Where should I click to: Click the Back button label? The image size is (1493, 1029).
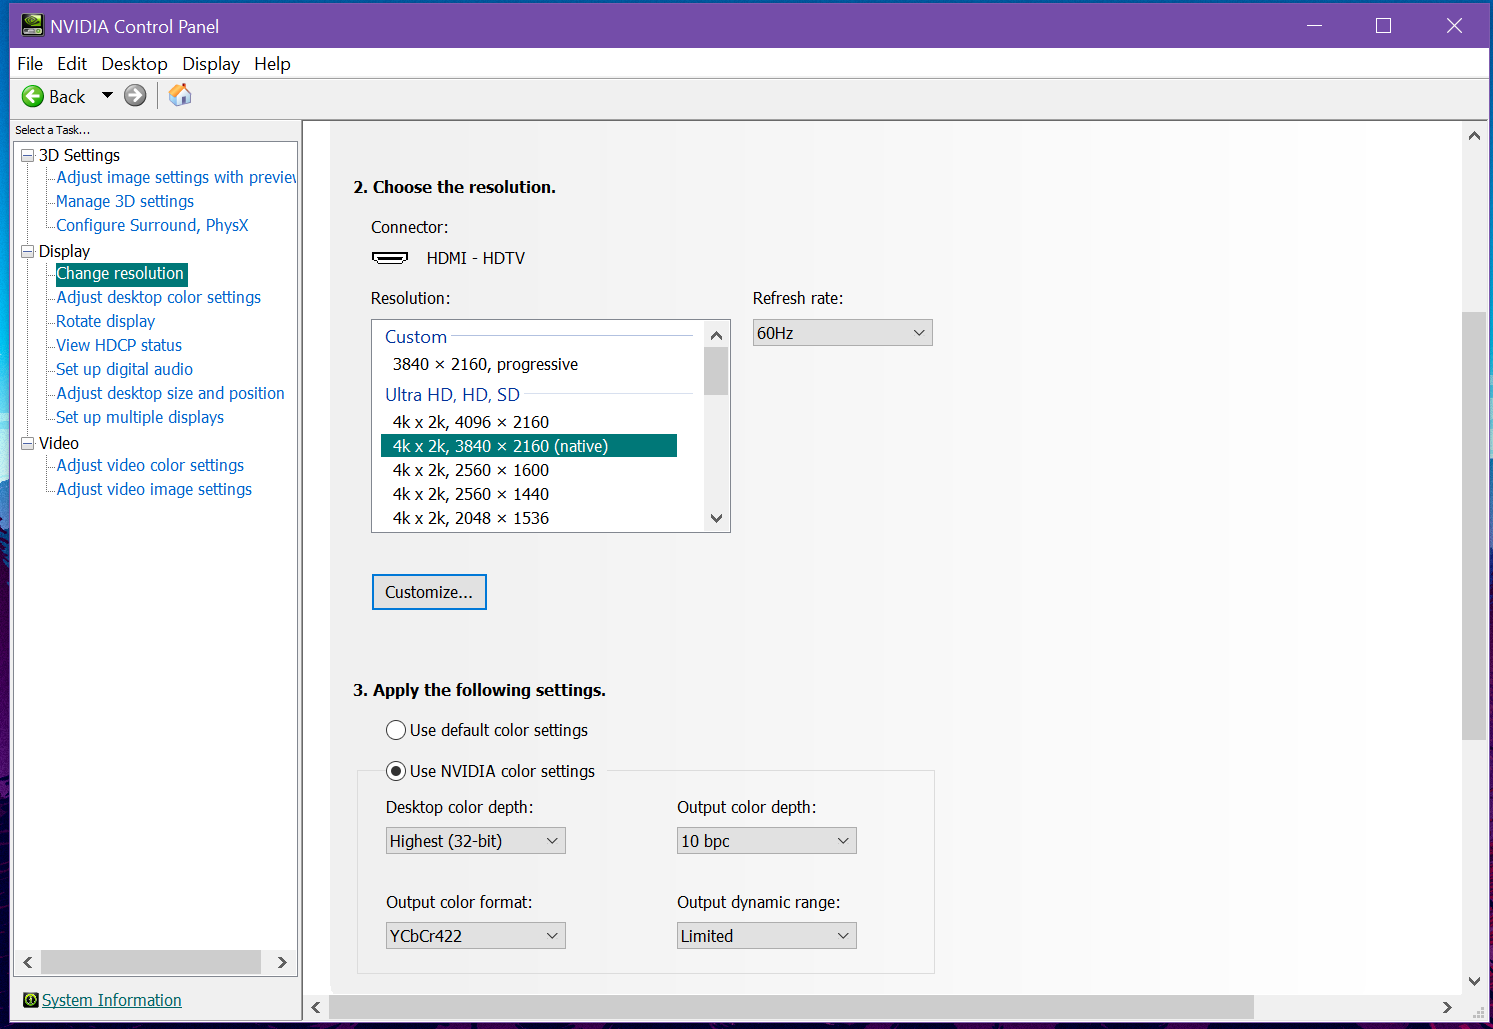point(67,97)
